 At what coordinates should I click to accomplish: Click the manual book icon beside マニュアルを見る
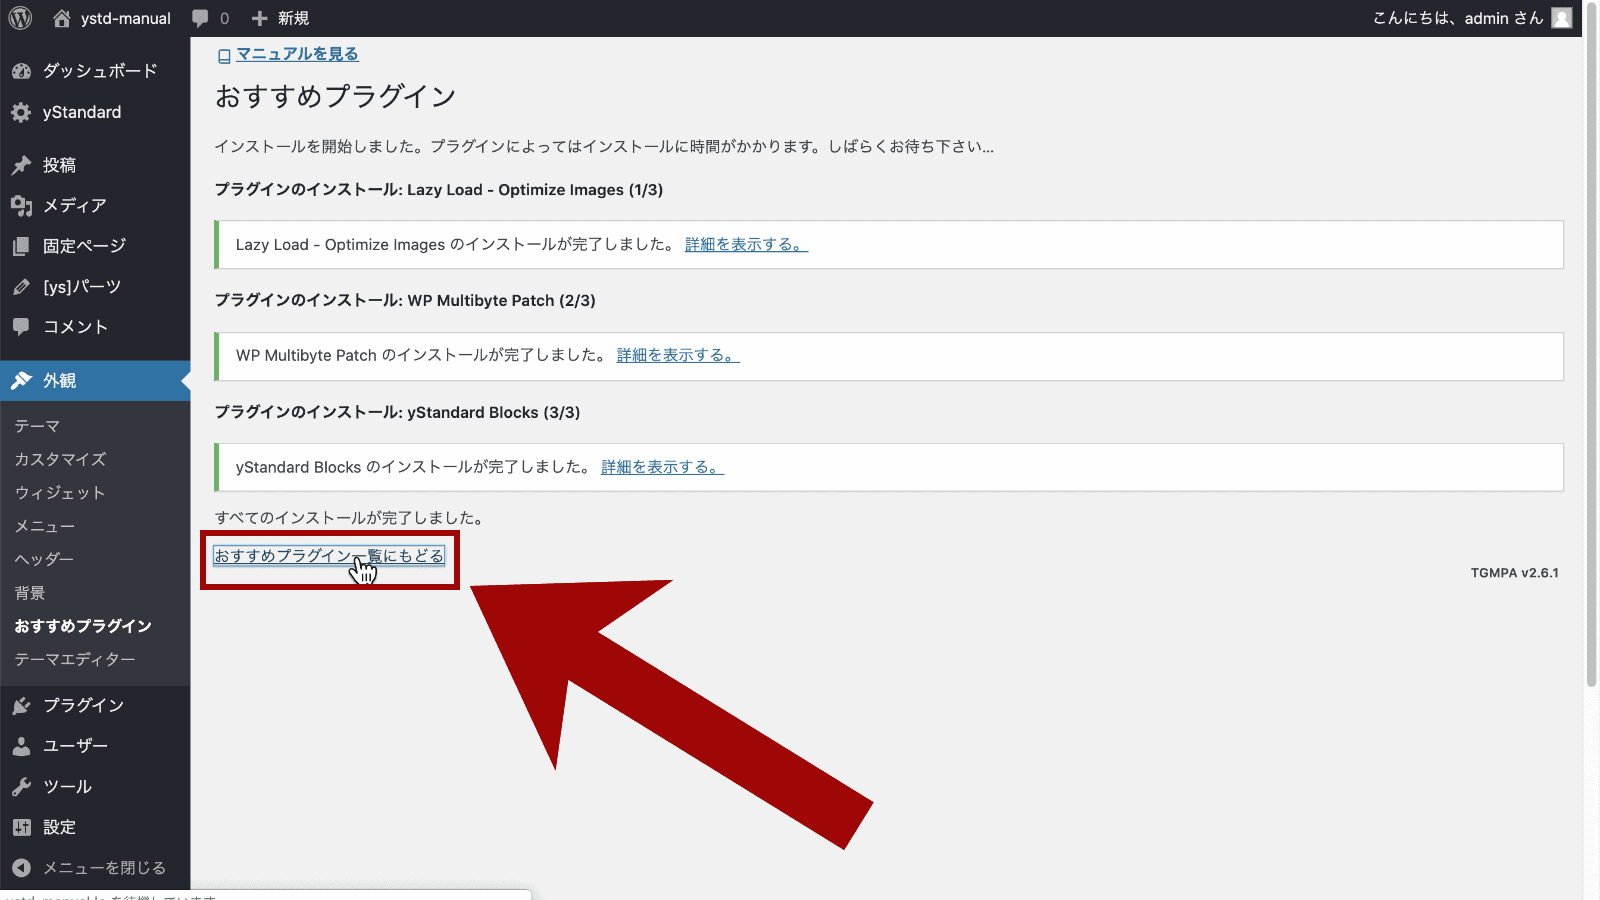[224, 56]
